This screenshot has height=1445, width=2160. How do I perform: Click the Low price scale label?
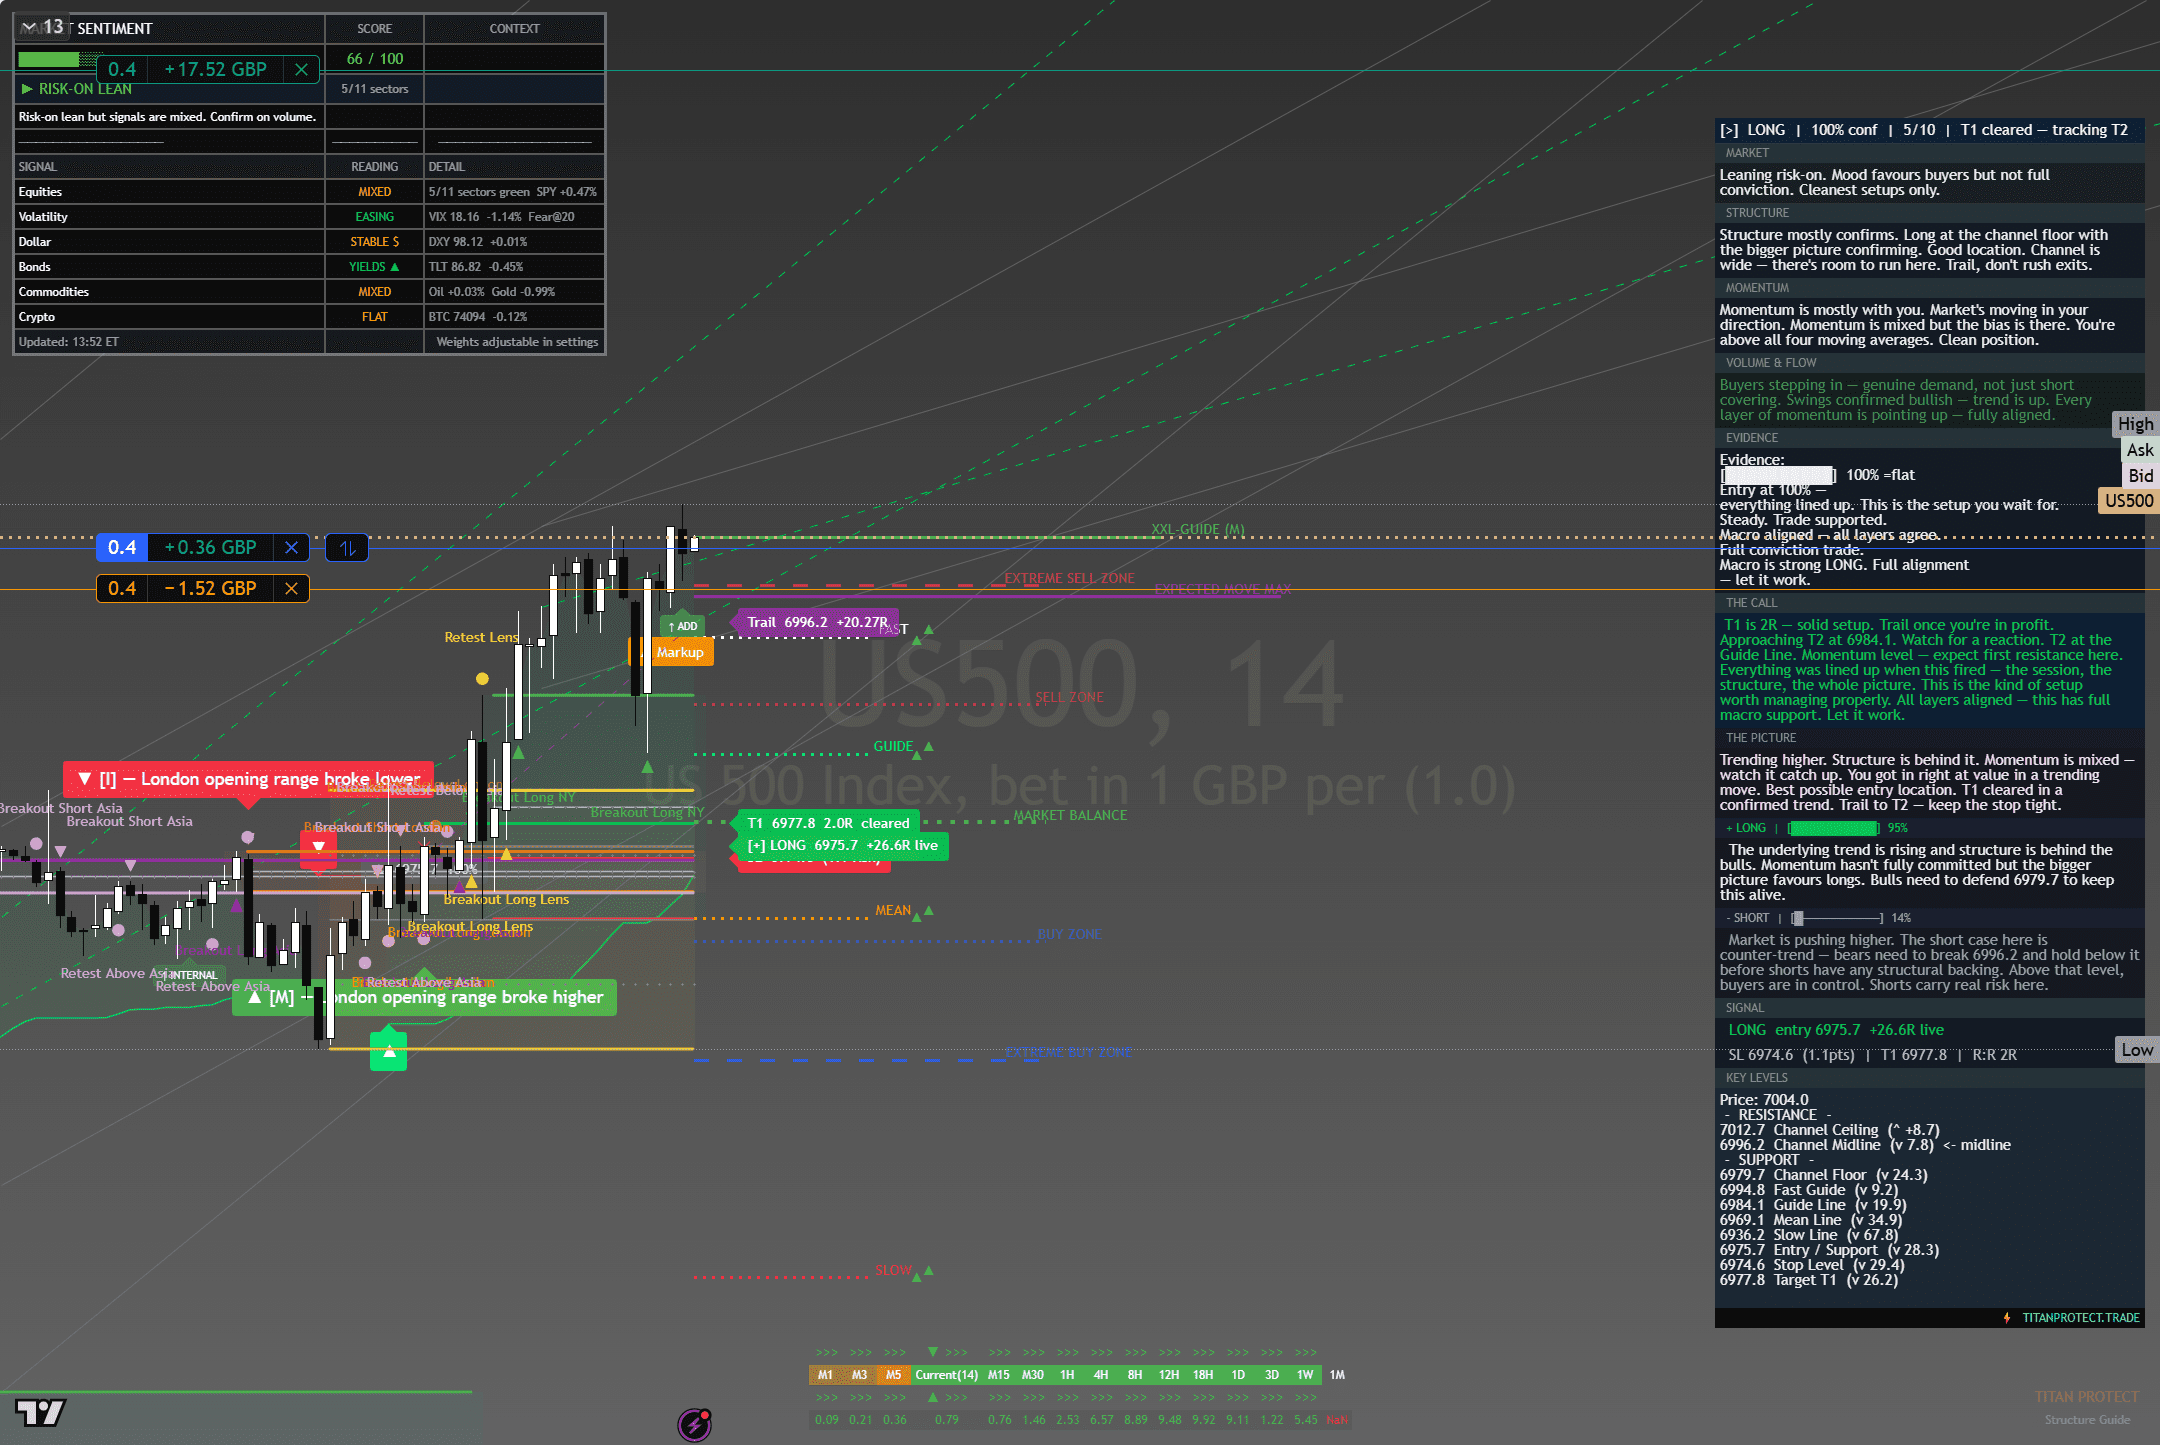[x=2137, y=1050]
